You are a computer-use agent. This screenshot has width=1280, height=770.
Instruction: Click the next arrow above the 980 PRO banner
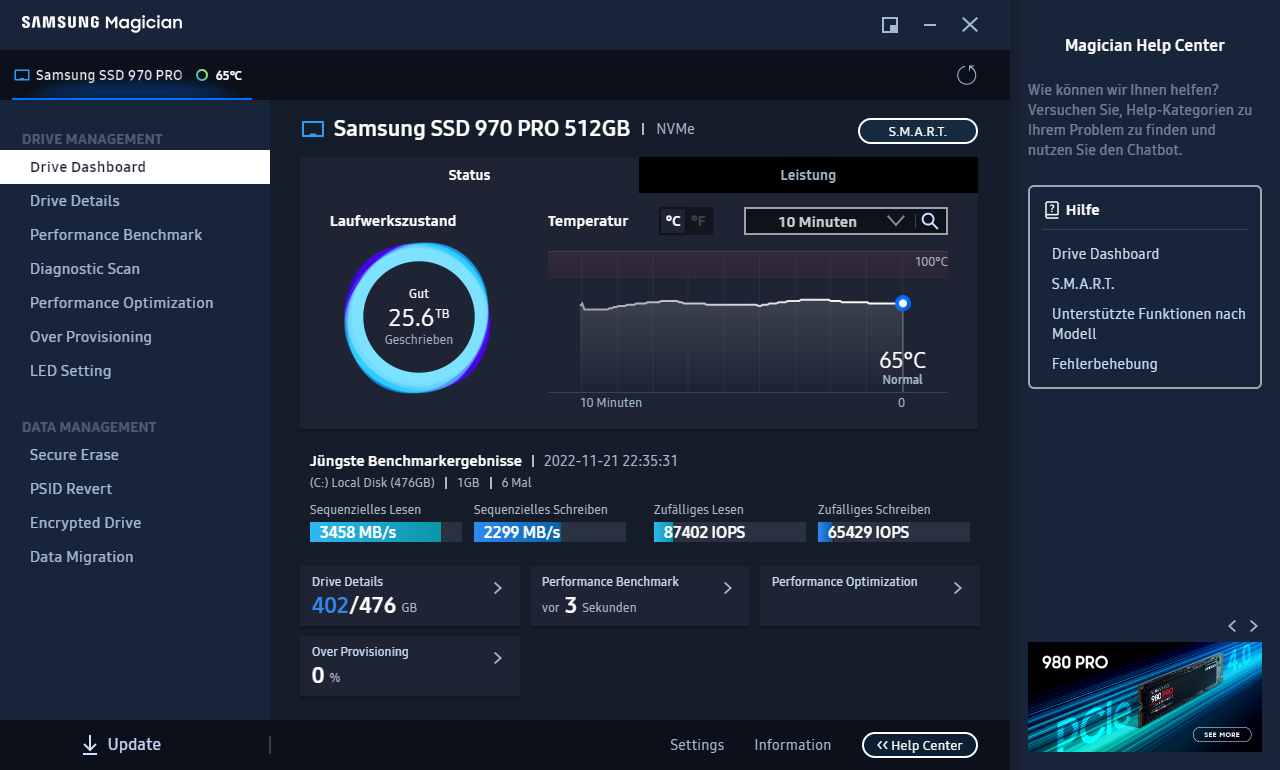[1253, 626]
